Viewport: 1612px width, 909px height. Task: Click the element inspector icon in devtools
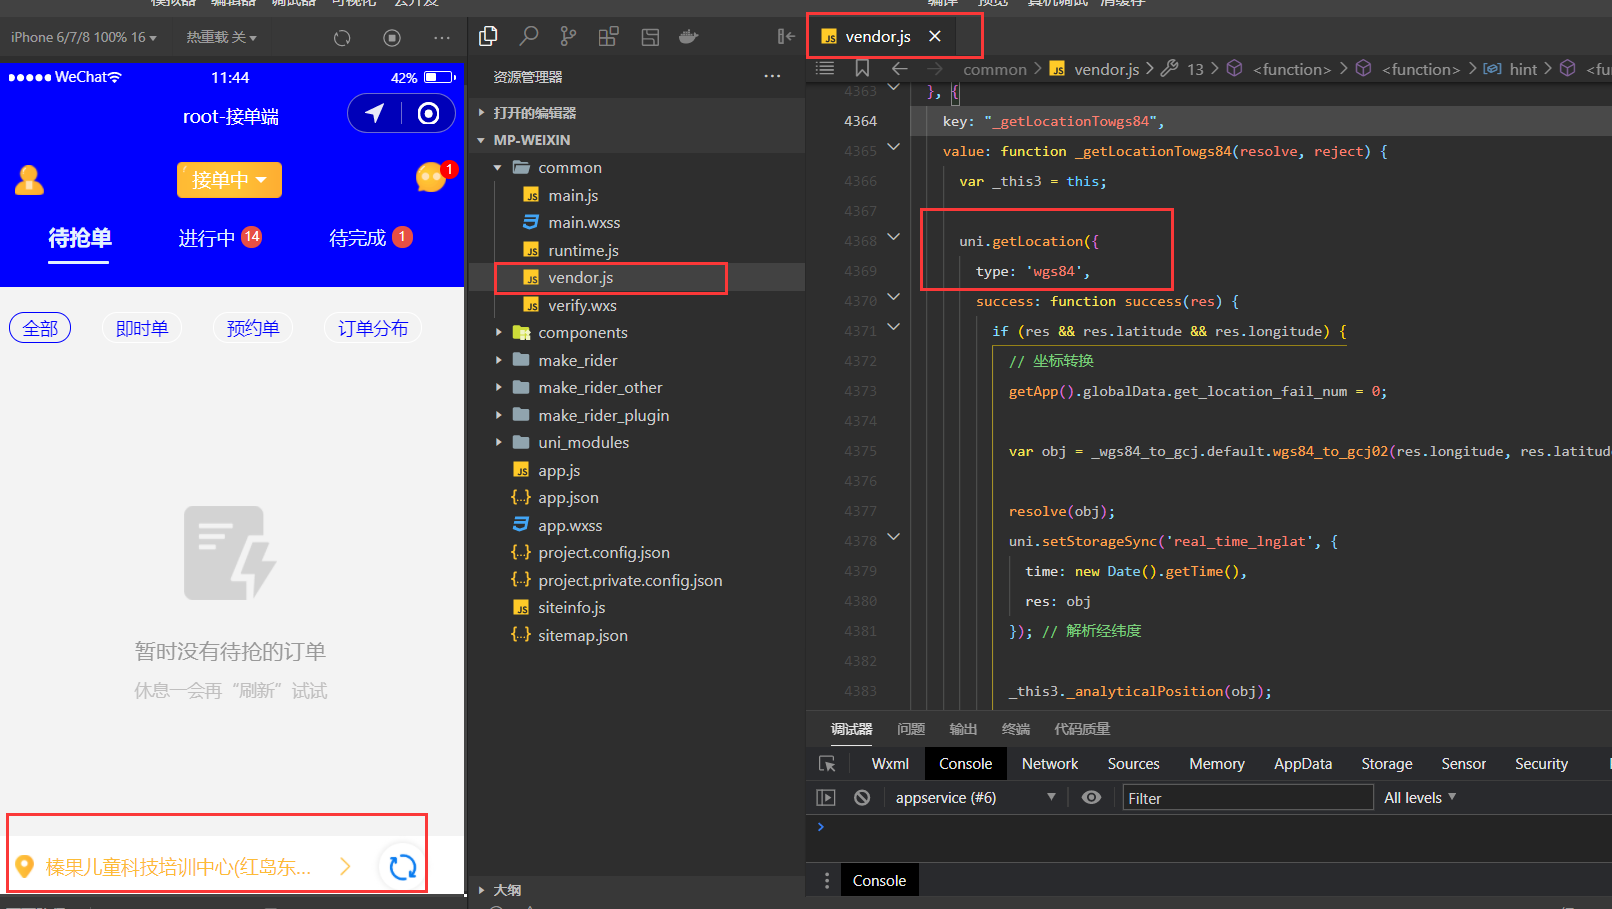pyautogui.click(x=827, y=764)
